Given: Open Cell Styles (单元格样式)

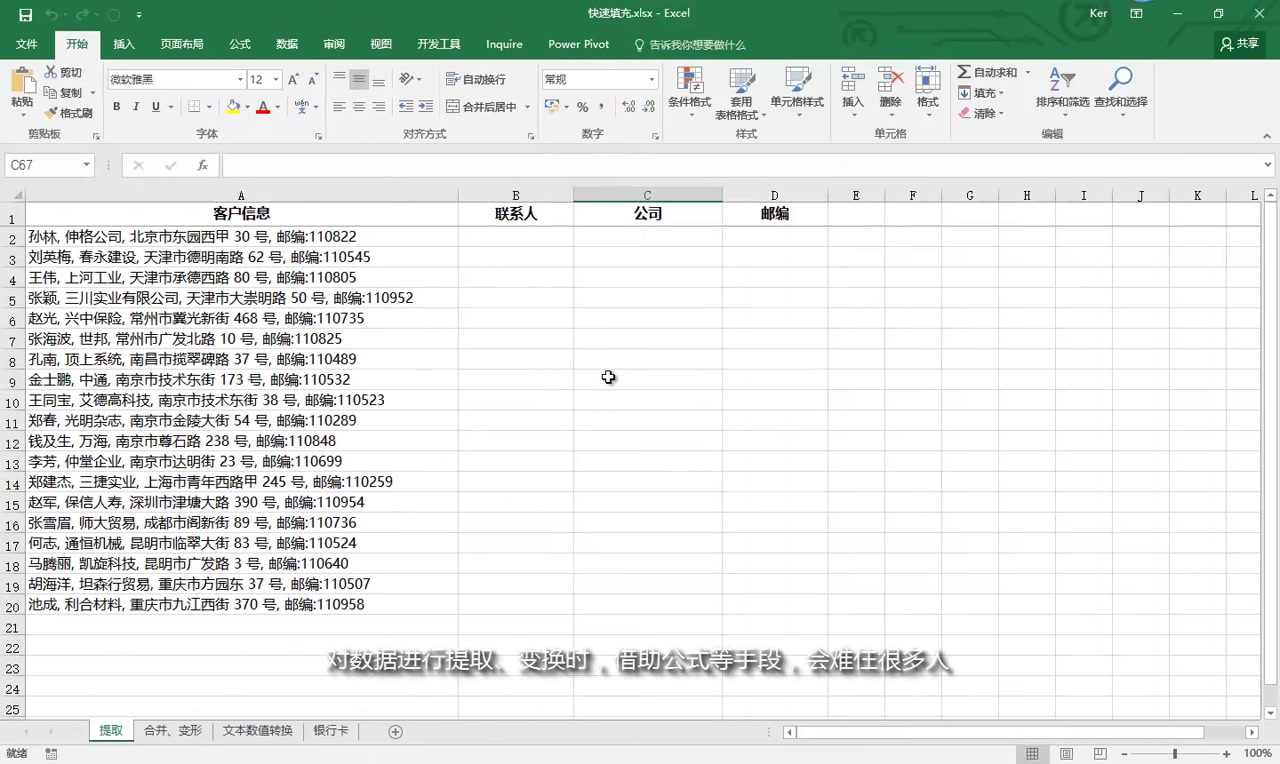Looking at the screenshot, I should pos(797,93).
